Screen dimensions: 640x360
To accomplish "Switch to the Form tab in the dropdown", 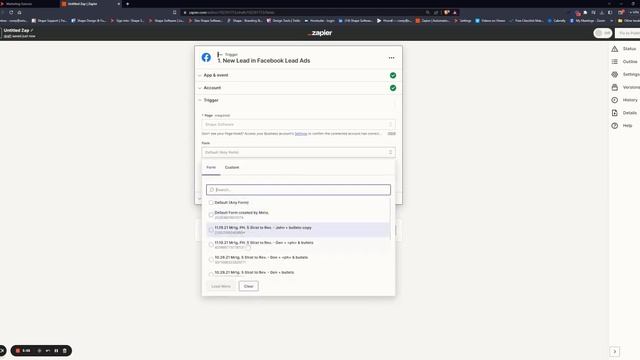I will click(x=211, y=167).
